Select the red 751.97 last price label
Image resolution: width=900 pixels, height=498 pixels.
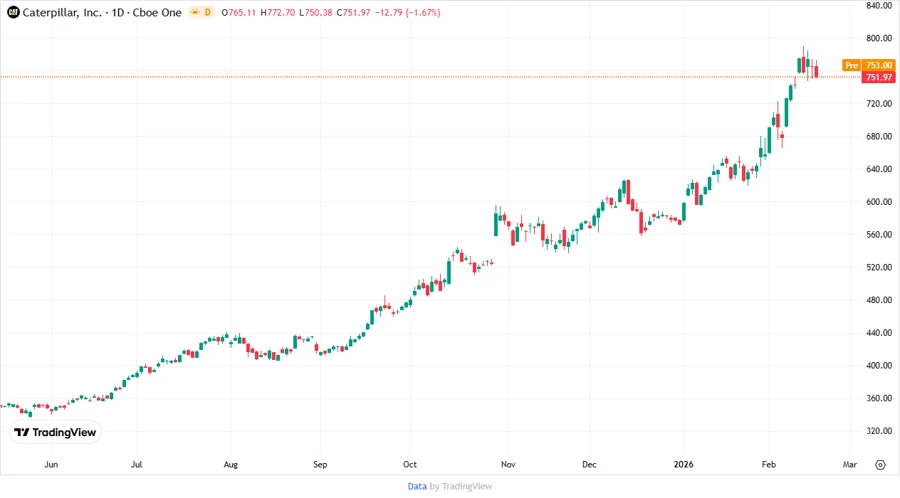coord(879,77)
